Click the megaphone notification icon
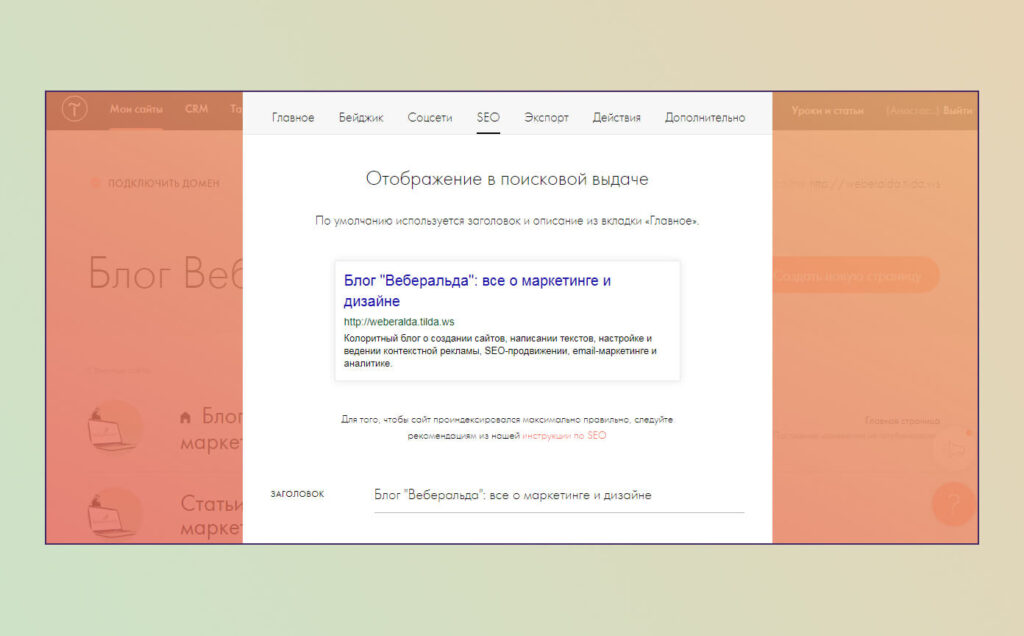Viewport: 1024px width, 636px height. (x=953, y=449)
